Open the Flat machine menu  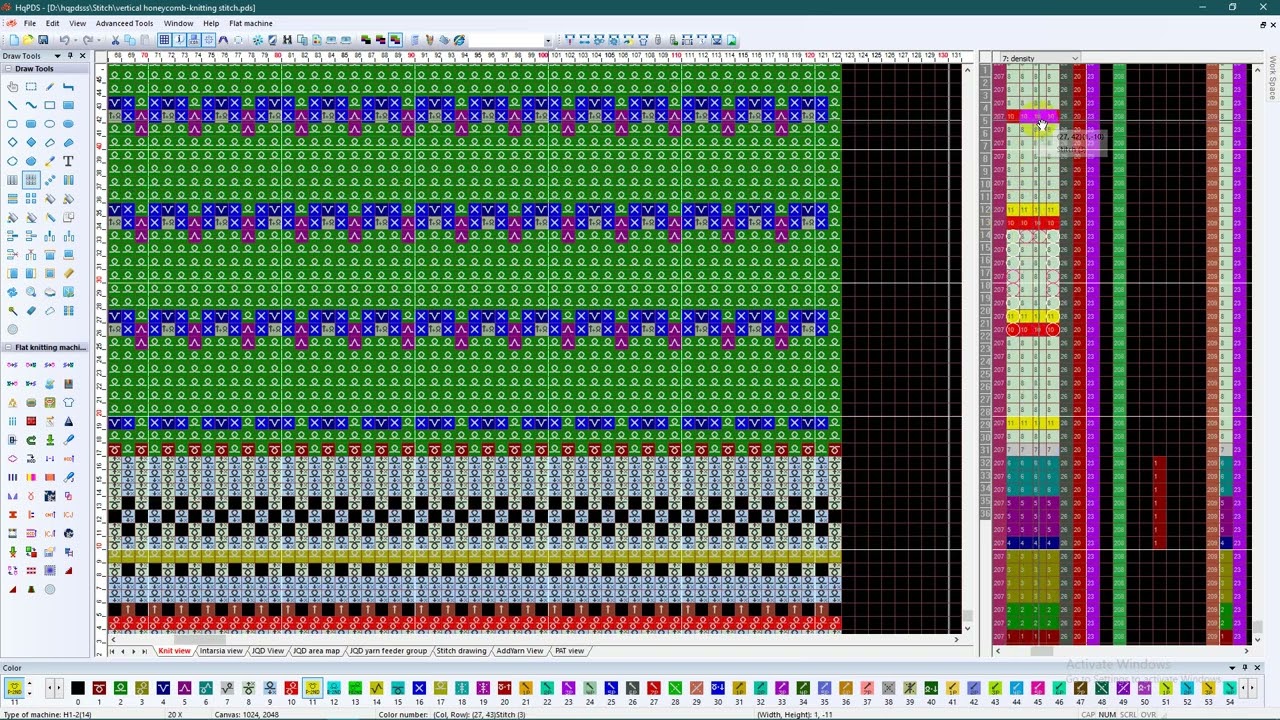pyautogui.click(x=250, y=23)
